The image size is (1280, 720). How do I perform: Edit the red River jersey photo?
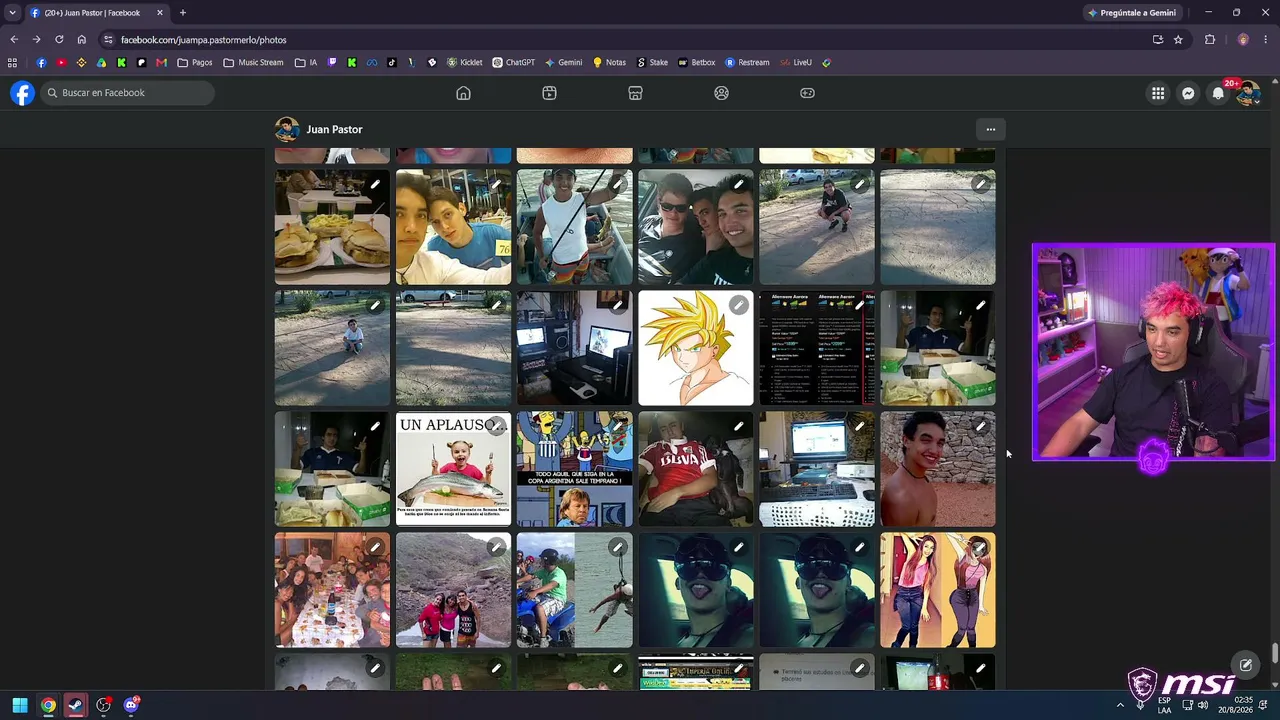click(x=738, y=426)
